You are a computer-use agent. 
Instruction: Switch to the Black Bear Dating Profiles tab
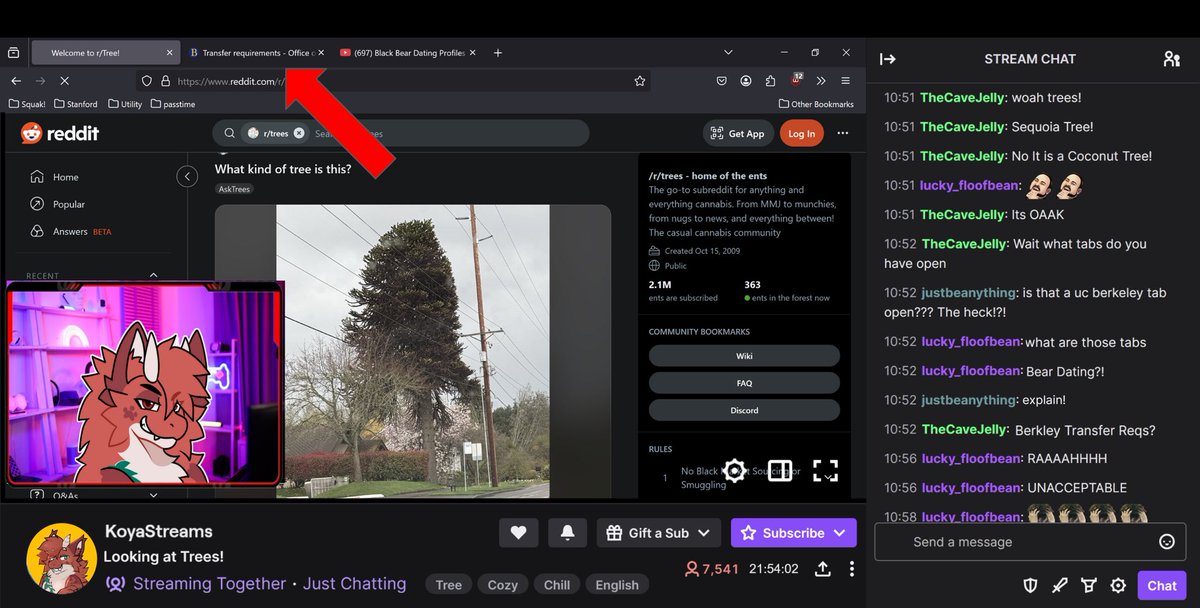(x=410, y=52)
